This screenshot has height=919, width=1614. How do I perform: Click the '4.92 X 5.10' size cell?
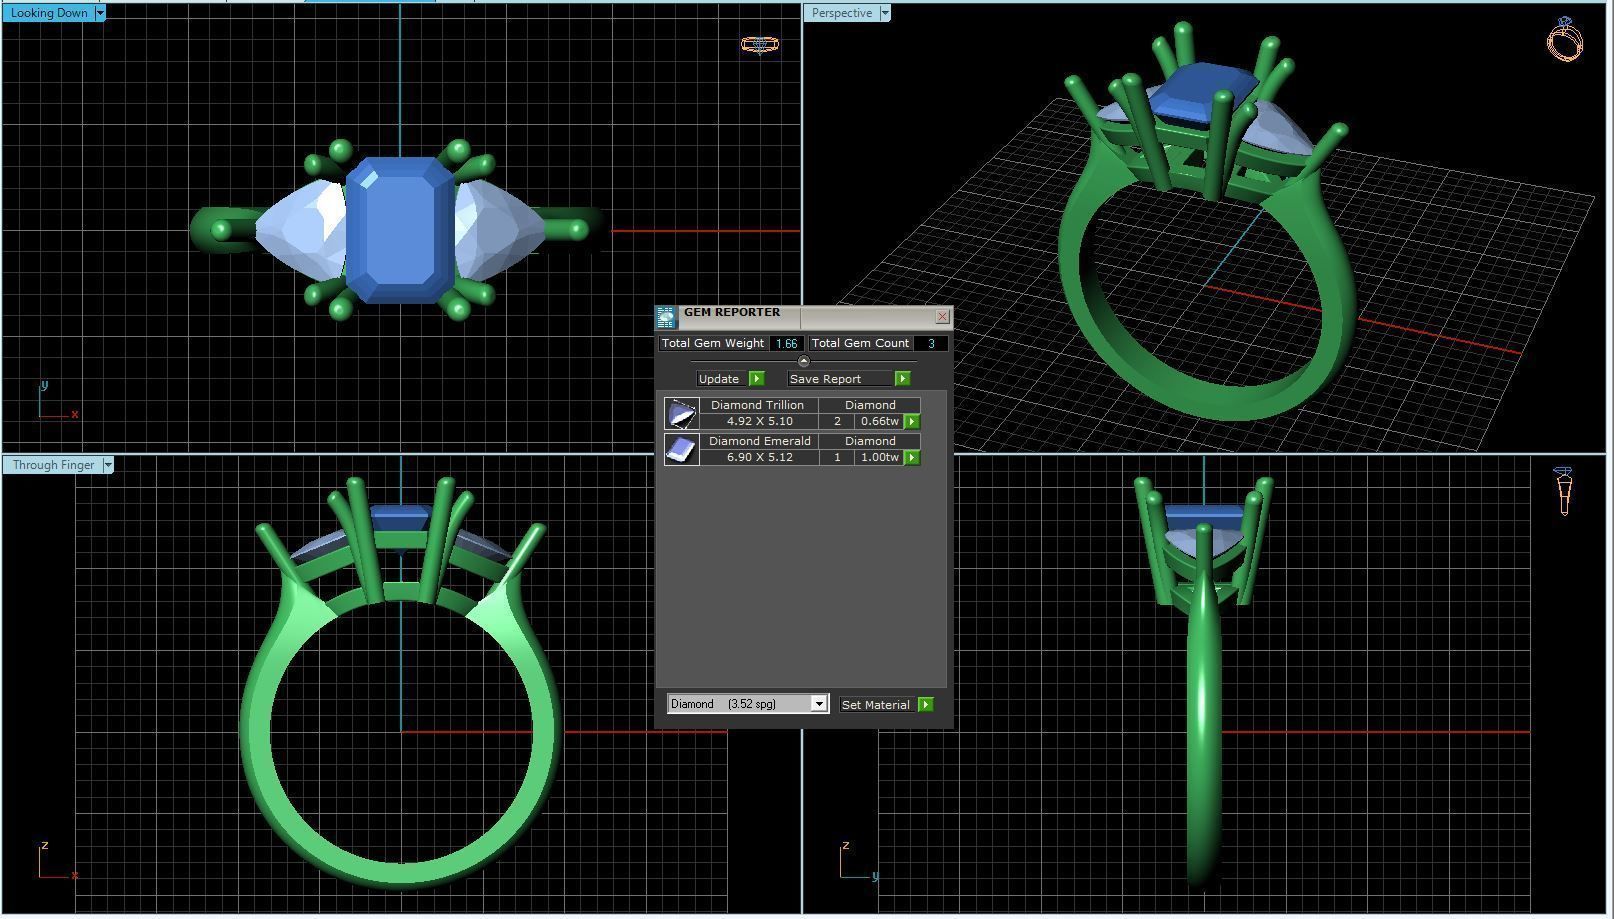click(760, 421)
